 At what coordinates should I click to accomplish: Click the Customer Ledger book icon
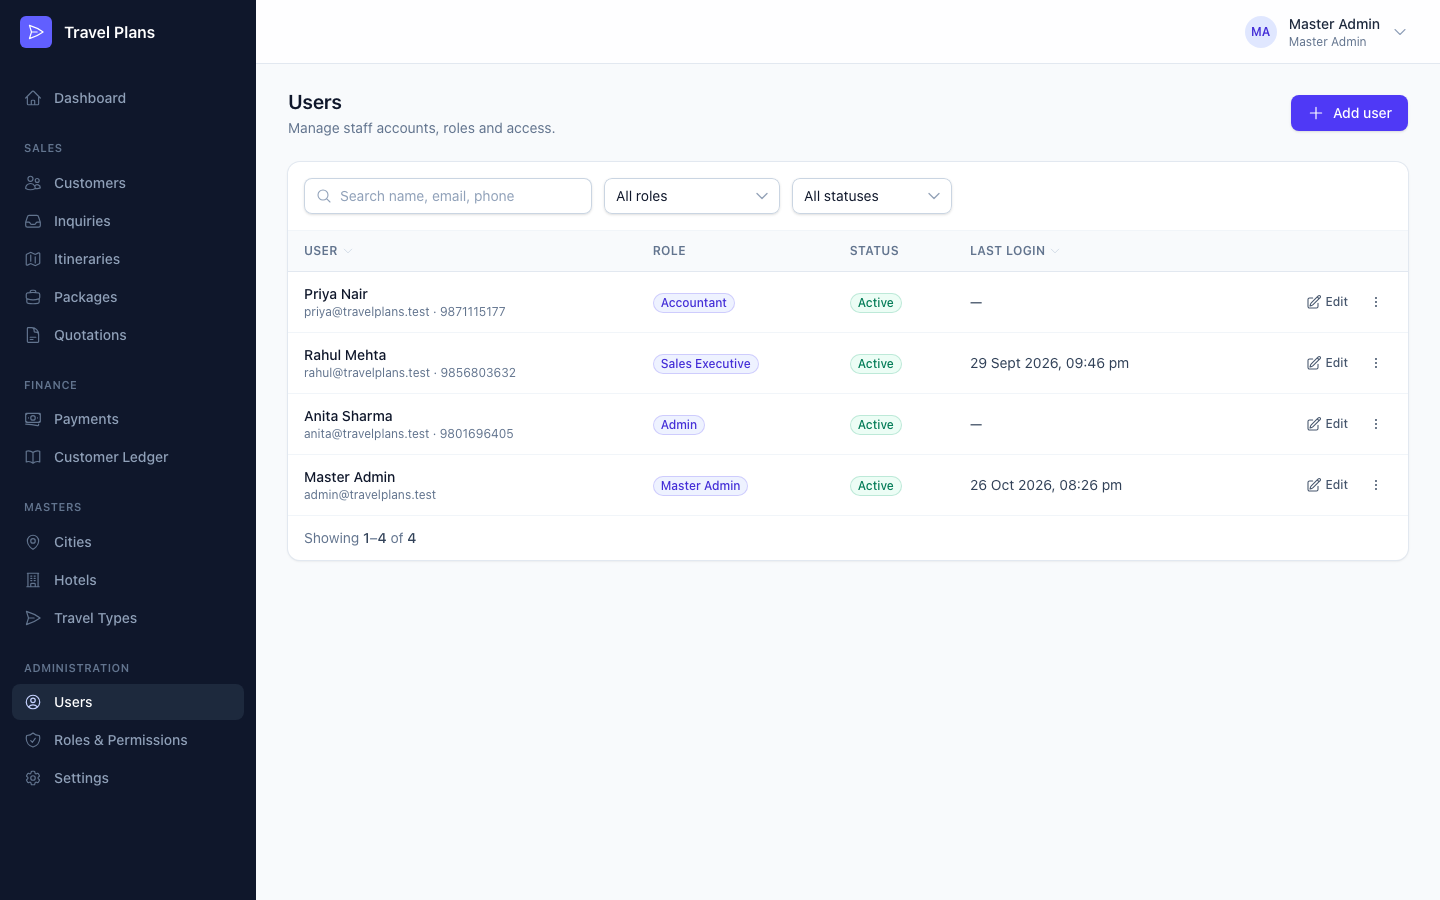point(33,457)
